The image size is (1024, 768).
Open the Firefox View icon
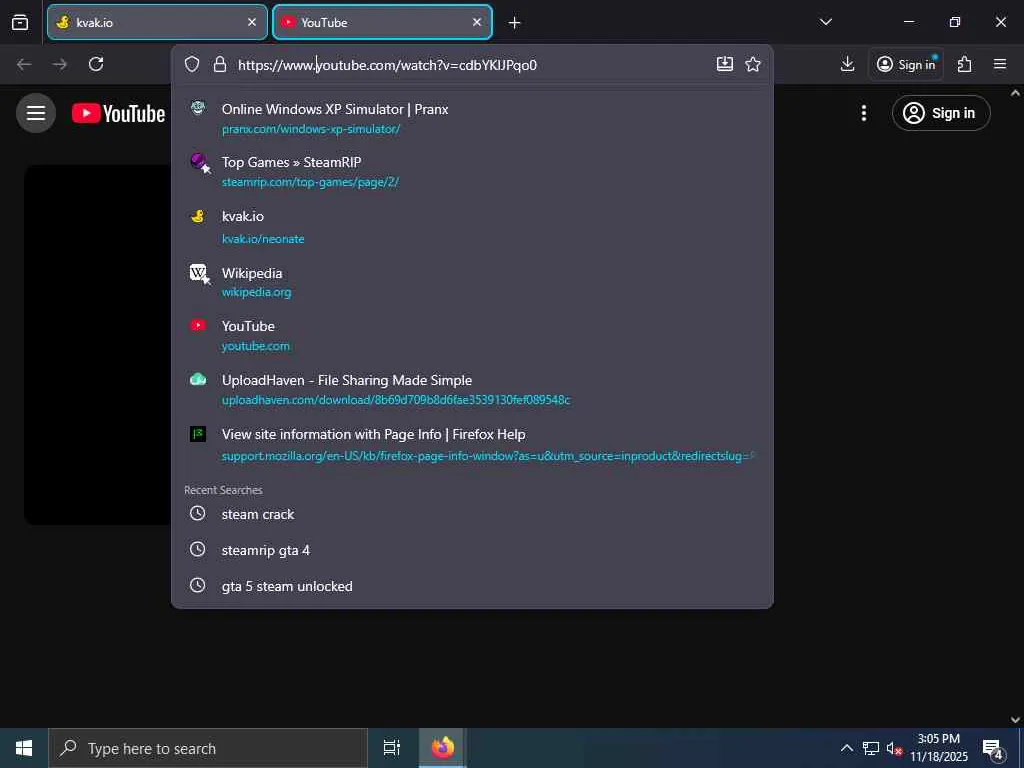click(x=20, y=22)
